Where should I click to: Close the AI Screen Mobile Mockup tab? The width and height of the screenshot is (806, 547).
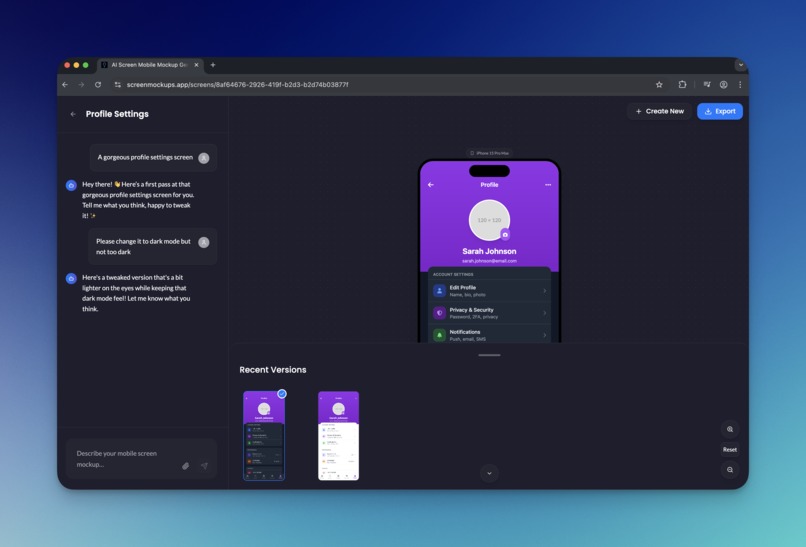tap(196, 65)
